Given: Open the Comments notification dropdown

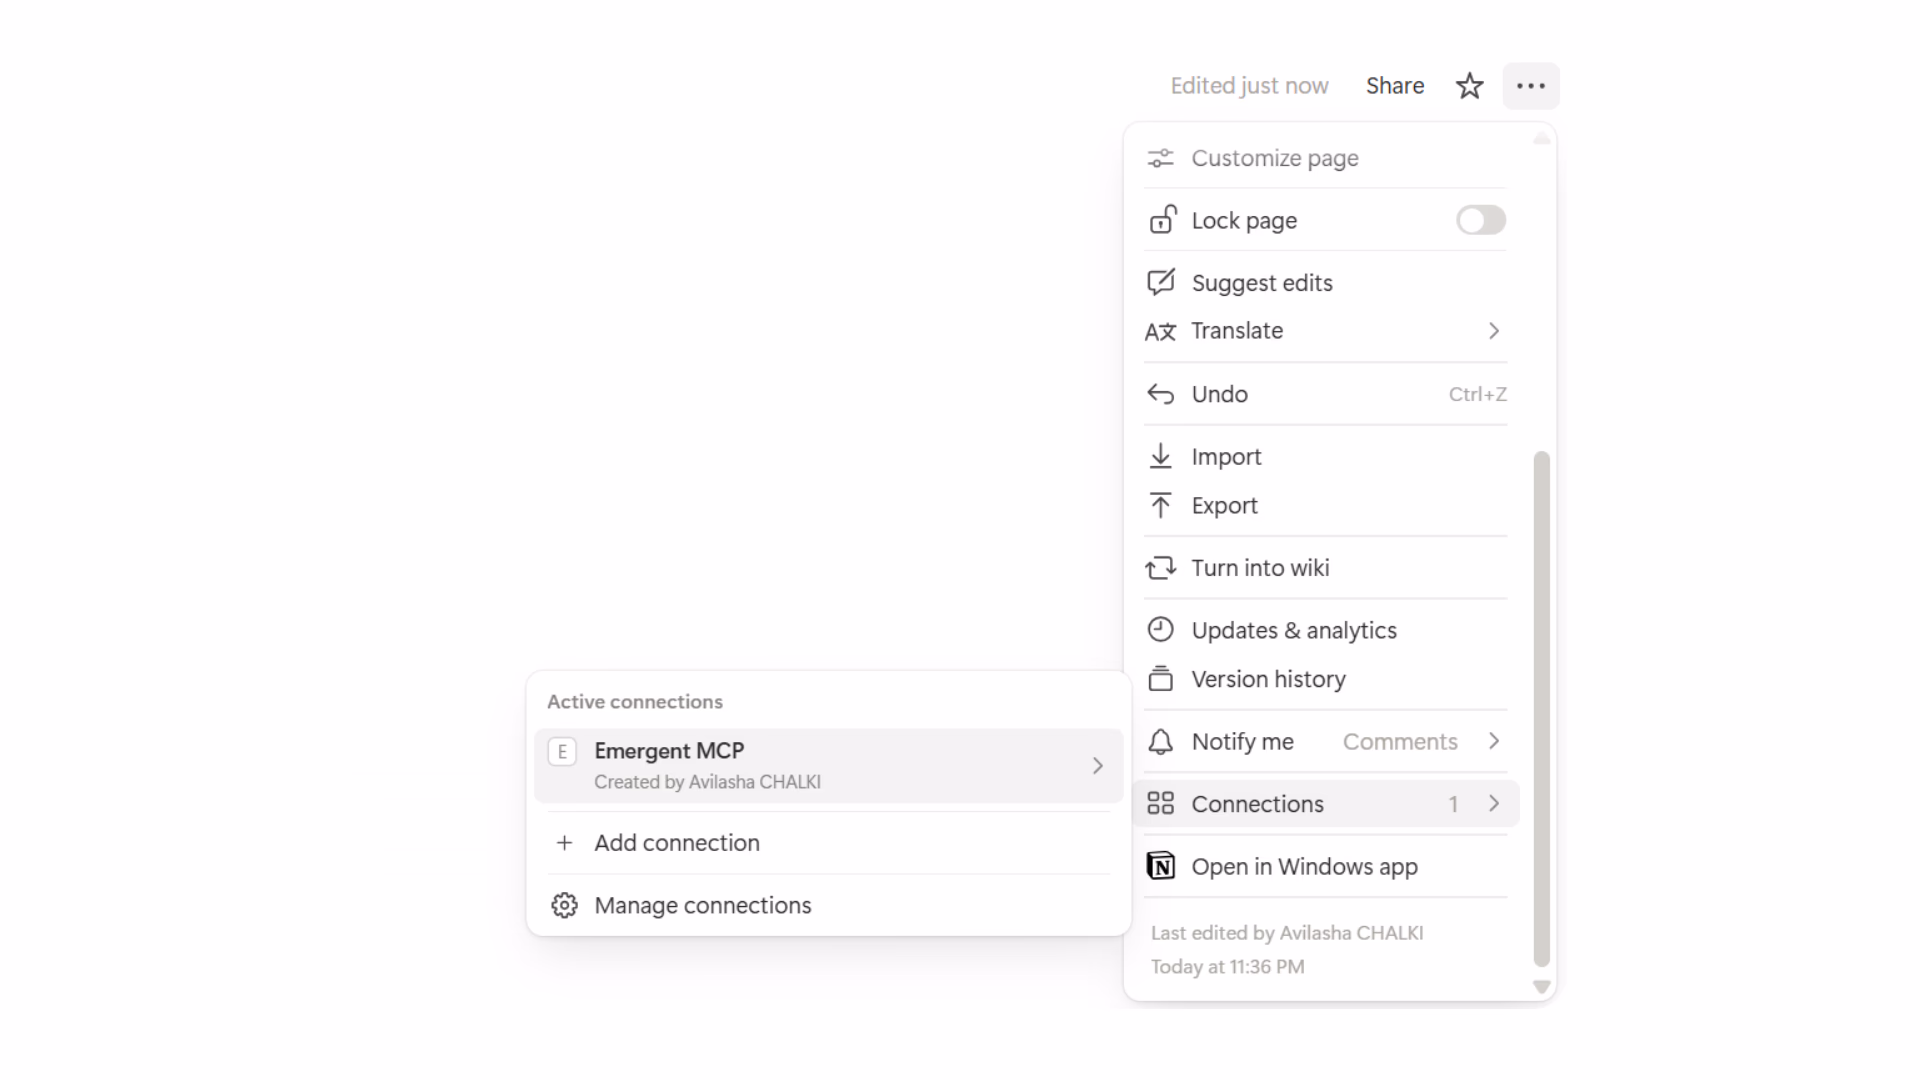Looking at the screenshot, I should [1400, 742].
